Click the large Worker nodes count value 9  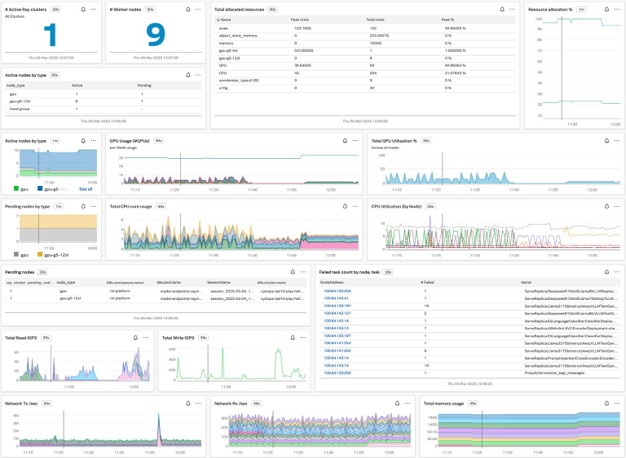[153, 37]
